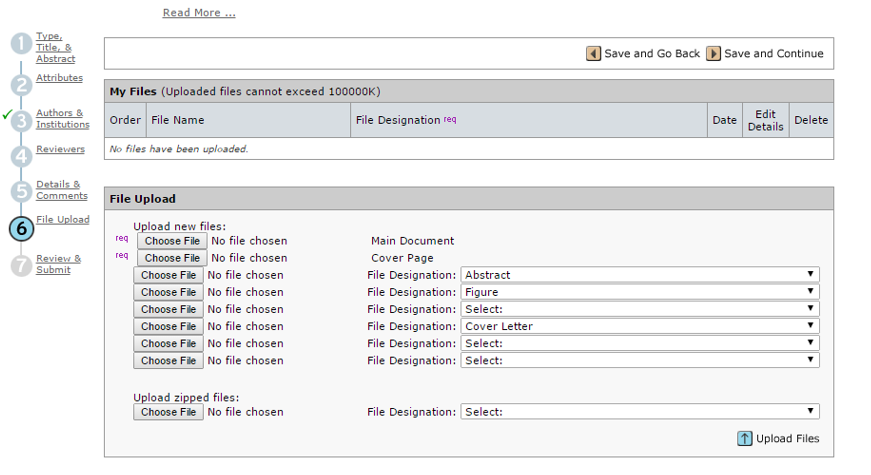This screenshot has height=475, width=871.
Task: Open Details & Comments step link
Action: tap(61, 190)
